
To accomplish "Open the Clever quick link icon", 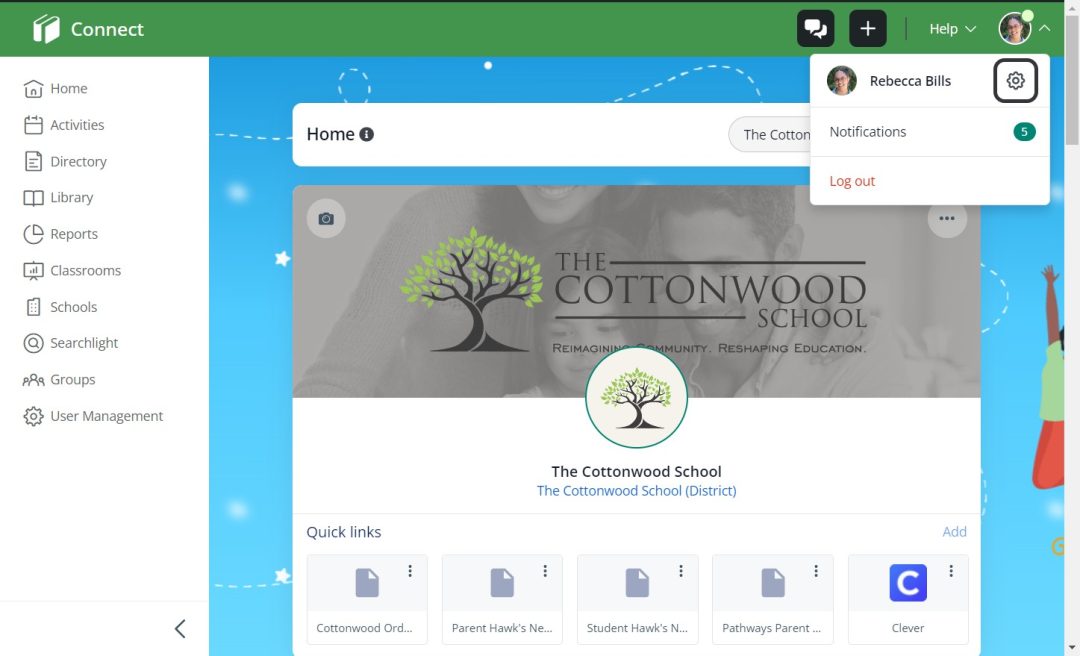I will click(908, 583).
